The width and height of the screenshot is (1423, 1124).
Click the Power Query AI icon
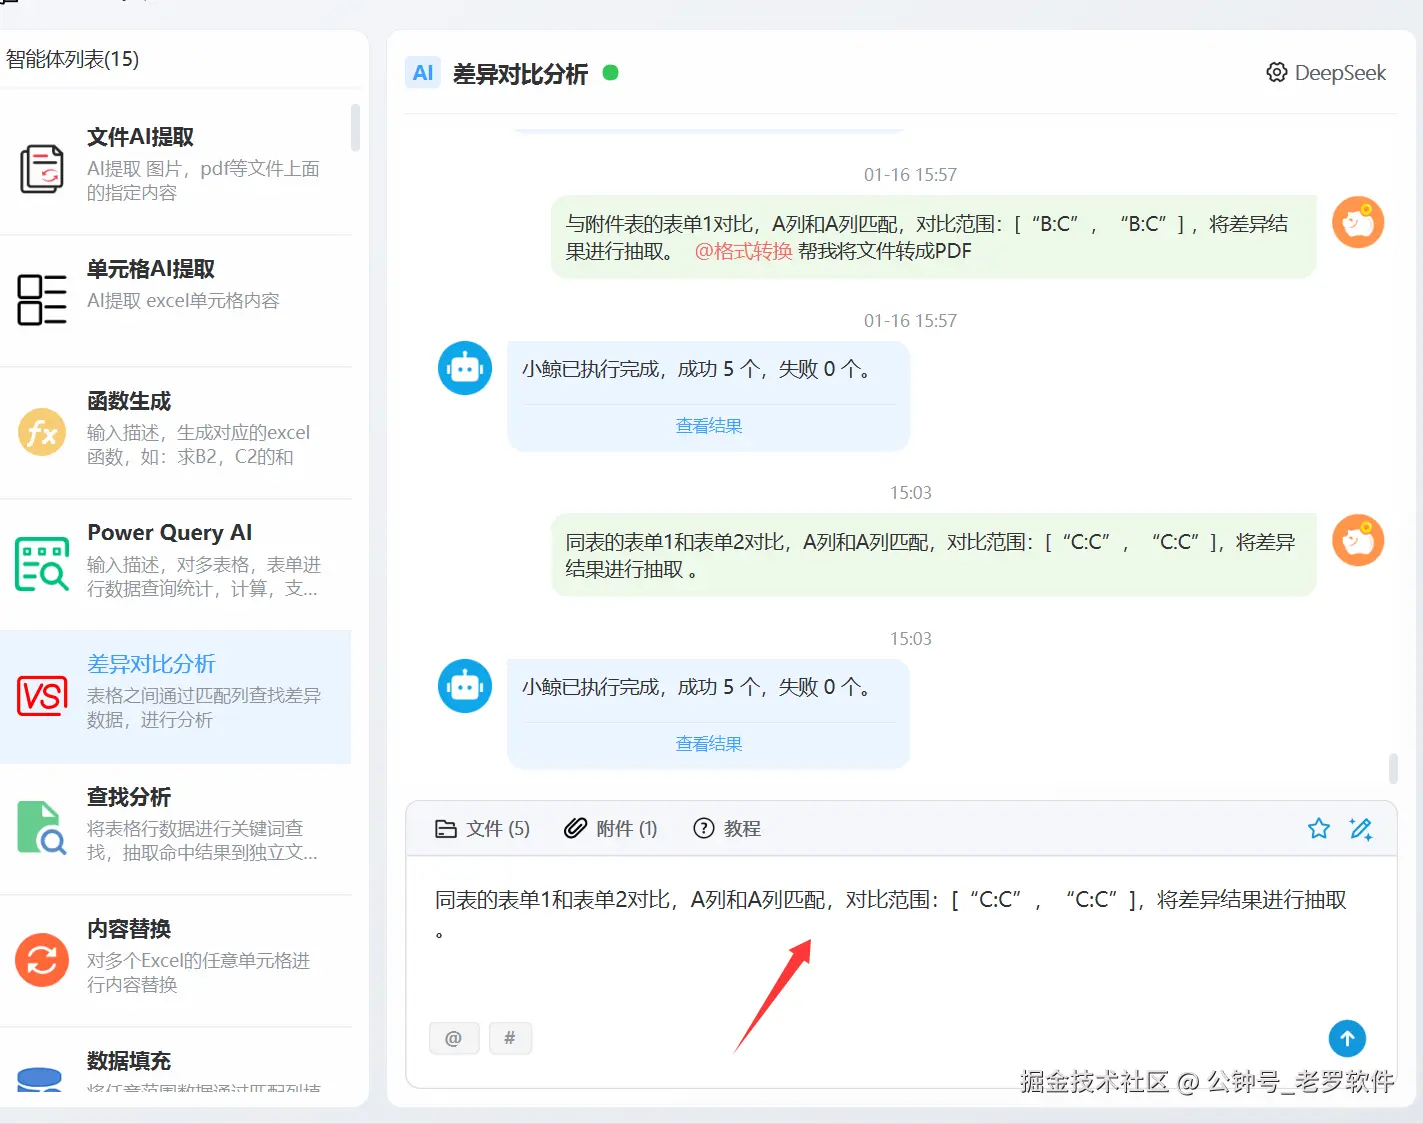(x=41, y=564)
